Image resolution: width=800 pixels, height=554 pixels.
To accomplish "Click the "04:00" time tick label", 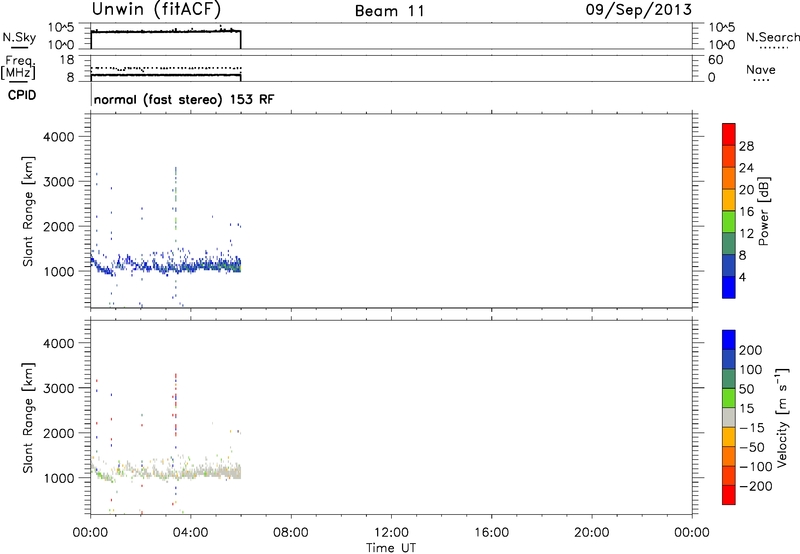I will coord(190,533).
